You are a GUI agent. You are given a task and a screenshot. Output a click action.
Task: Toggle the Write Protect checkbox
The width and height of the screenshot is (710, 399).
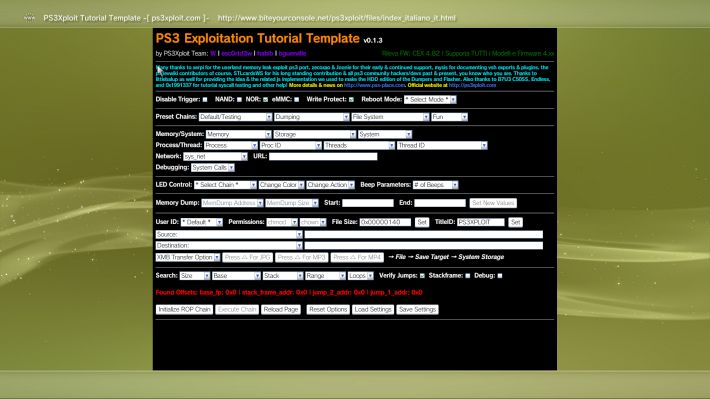[x=351, y=100]
